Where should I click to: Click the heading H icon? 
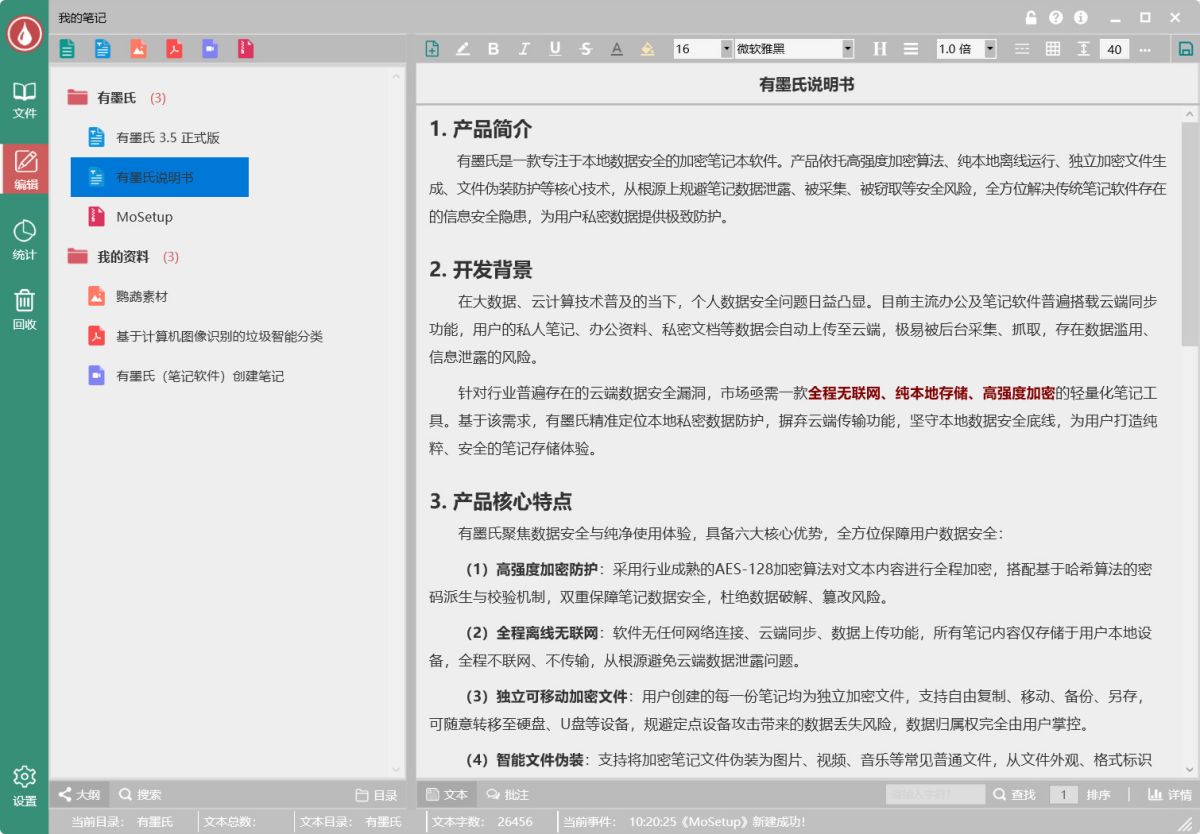(880, 48)
